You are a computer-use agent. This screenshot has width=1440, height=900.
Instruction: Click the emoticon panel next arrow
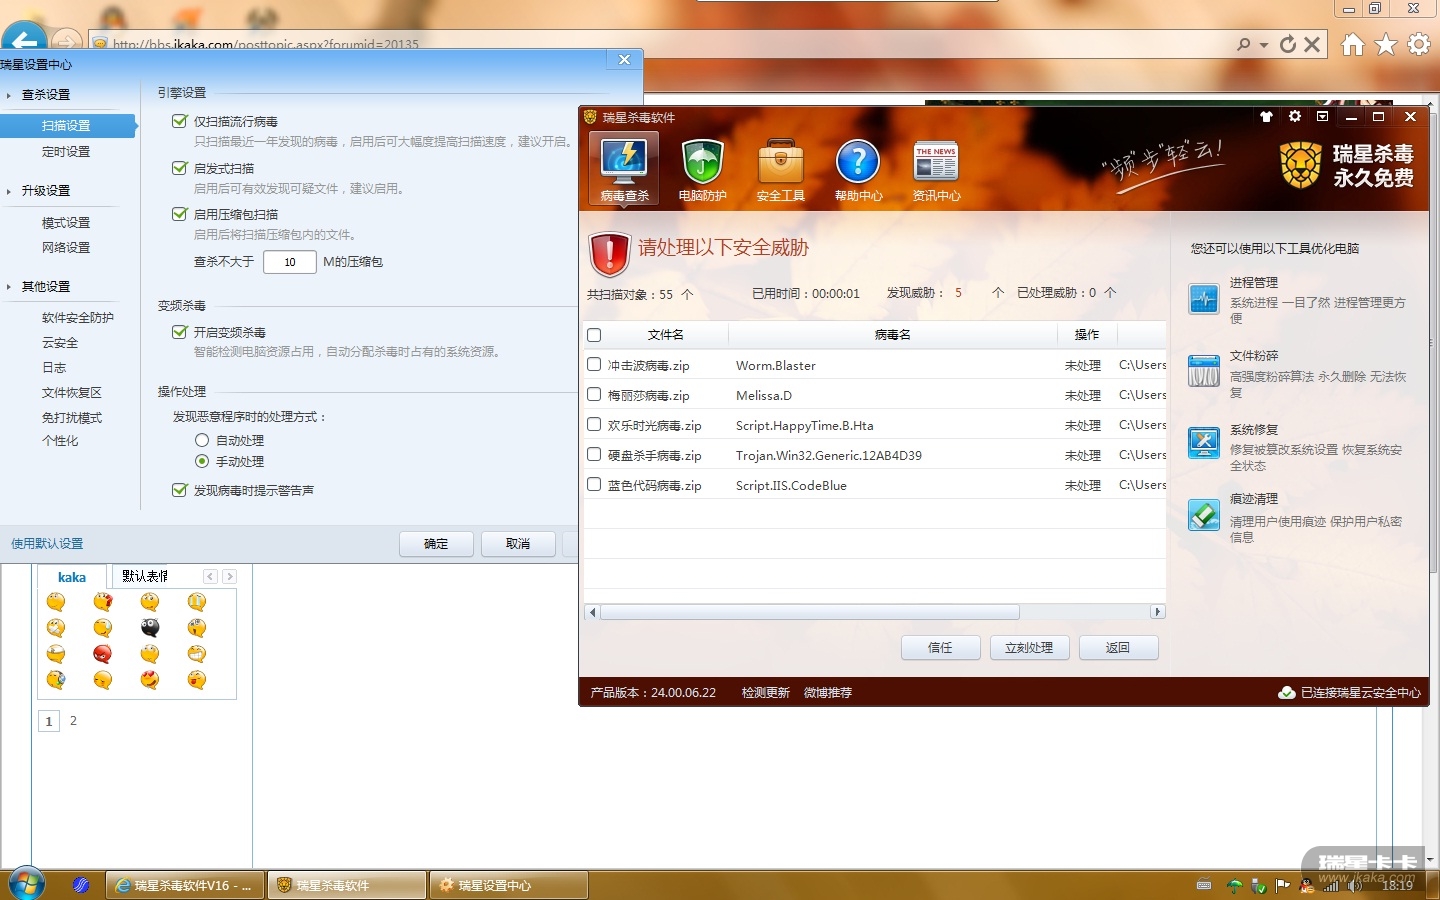[229, 576]
